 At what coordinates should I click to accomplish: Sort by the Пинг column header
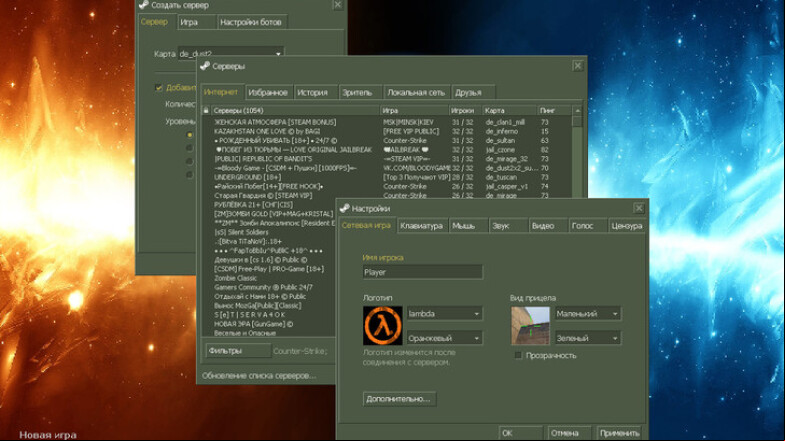[554, 110]
